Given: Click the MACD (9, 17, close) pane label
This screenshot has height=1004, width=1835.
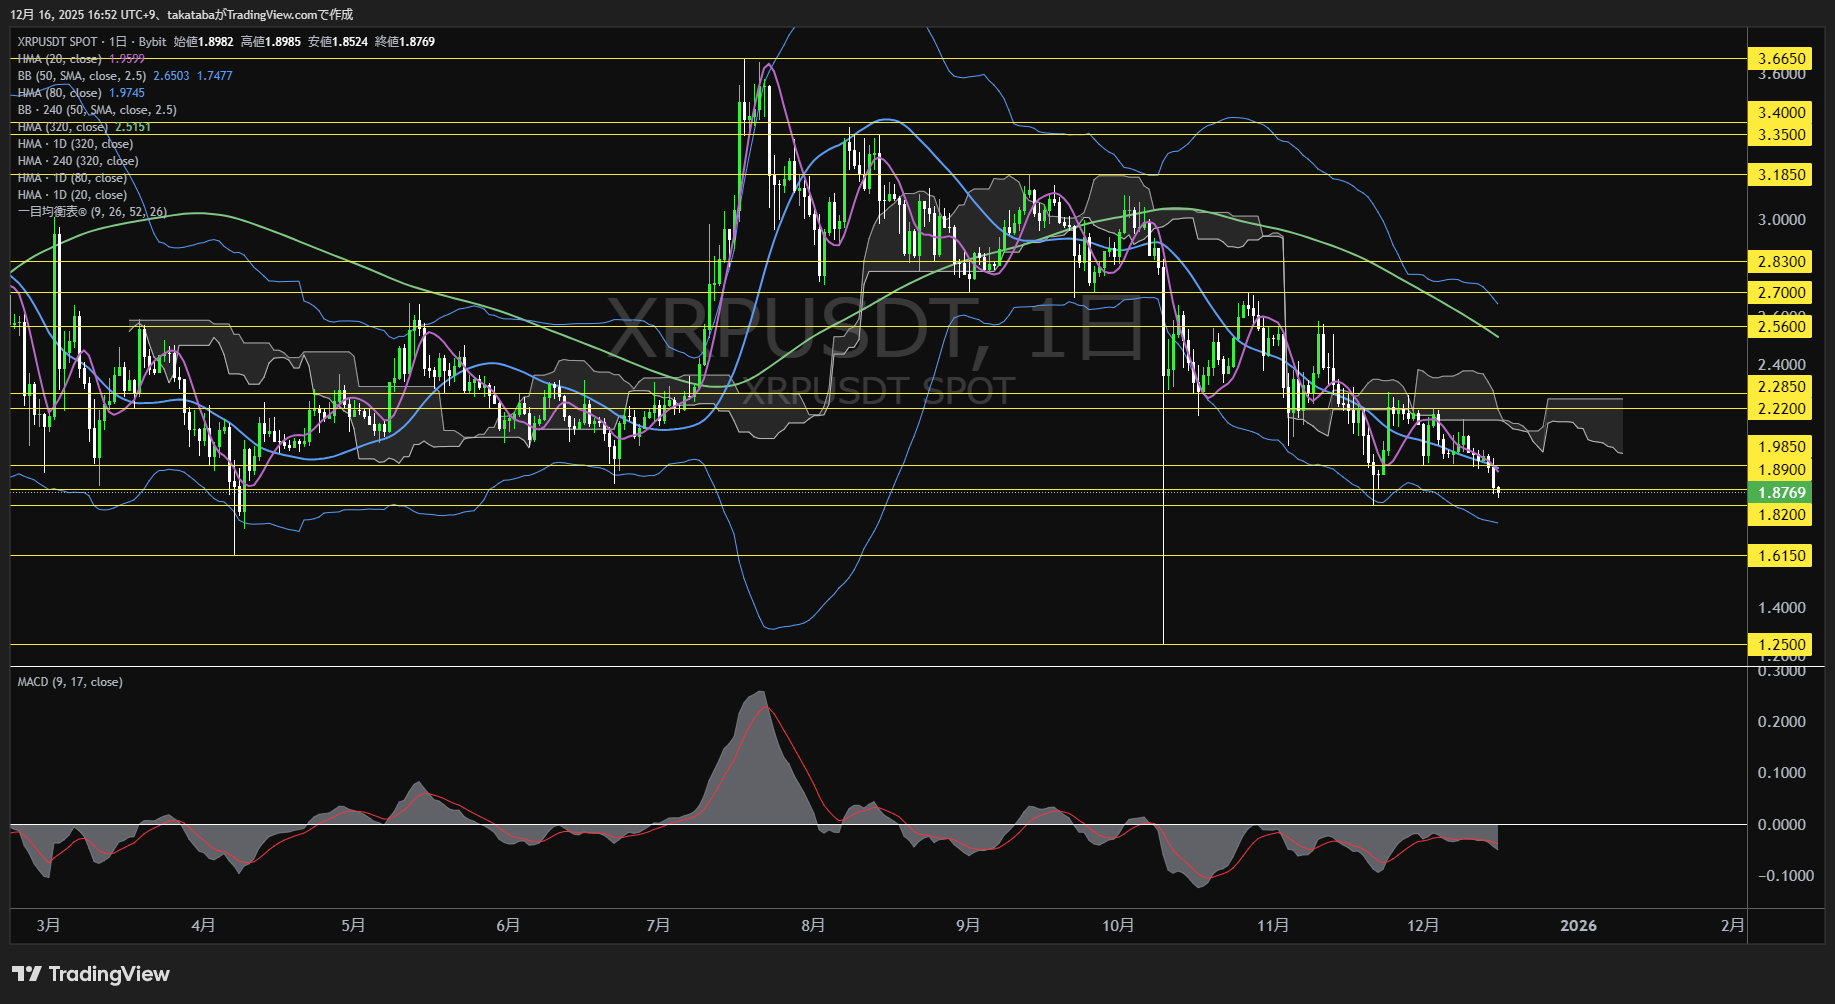Looking at the screenshot, I should pos(69,681).
